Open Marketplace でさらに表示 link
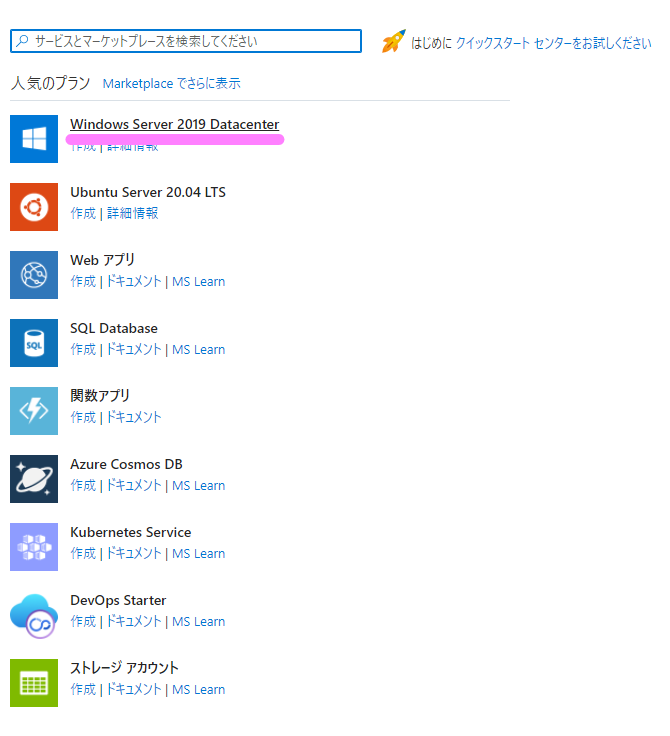 (x=171, y=84)
